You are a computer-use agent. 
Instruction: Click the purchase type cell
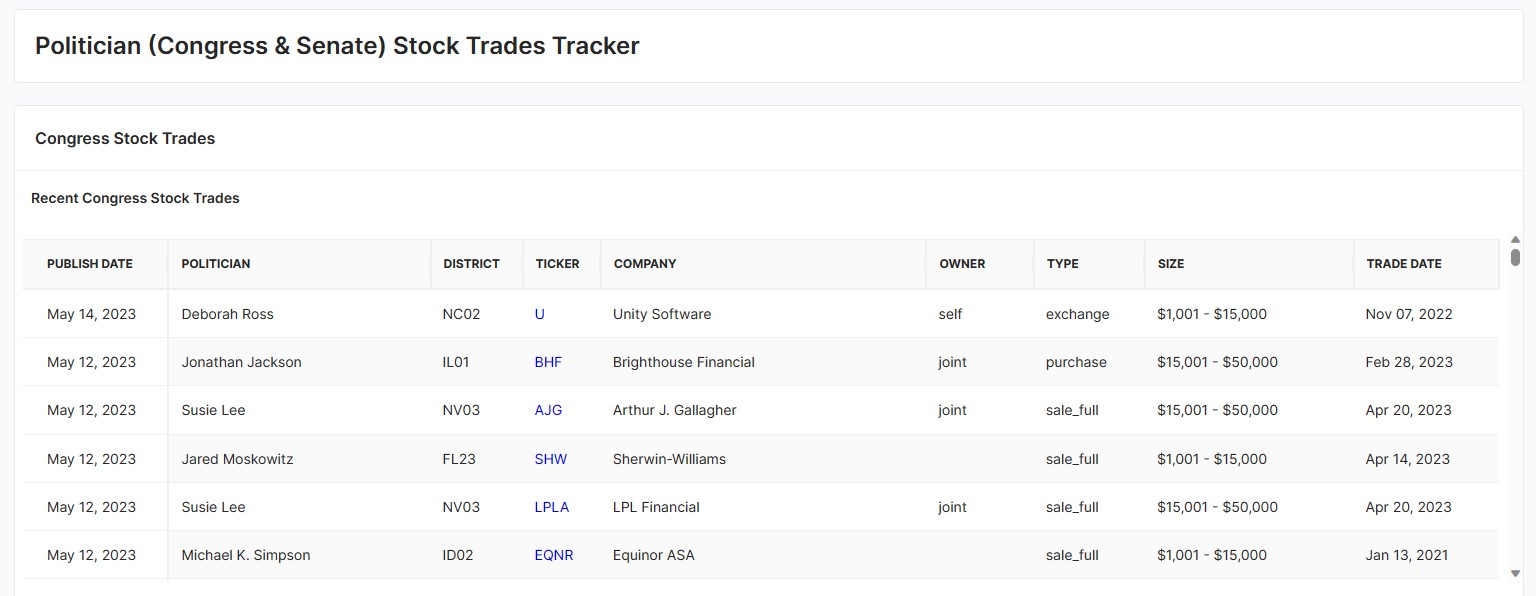(x=1088, y=362)
